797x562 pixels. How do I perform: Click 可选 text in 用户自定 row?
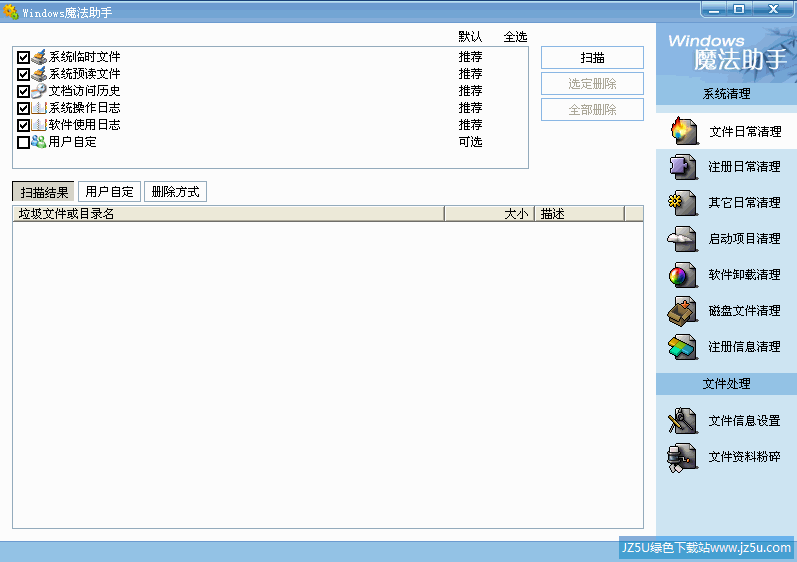(470, 142)
